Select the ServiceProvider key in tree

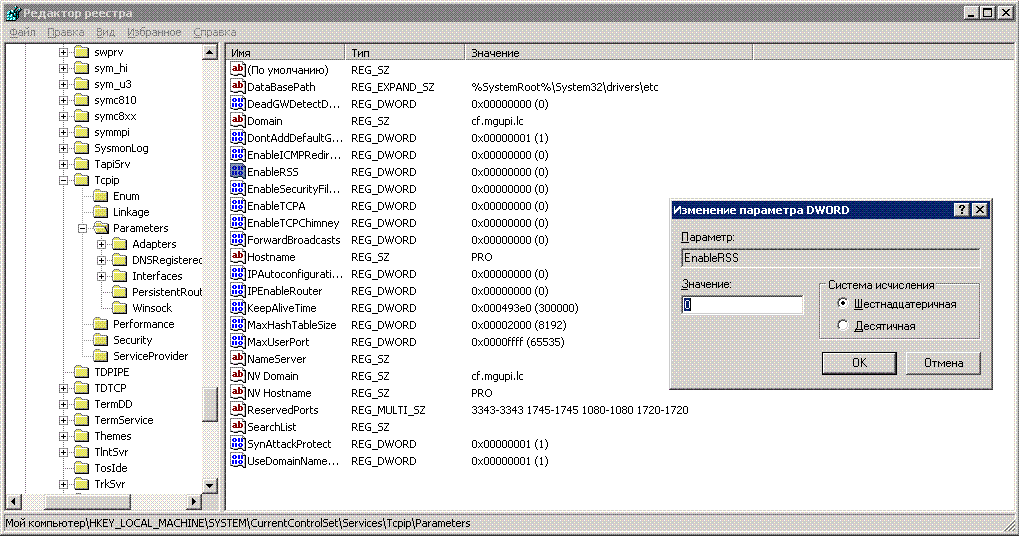point(150,356)
